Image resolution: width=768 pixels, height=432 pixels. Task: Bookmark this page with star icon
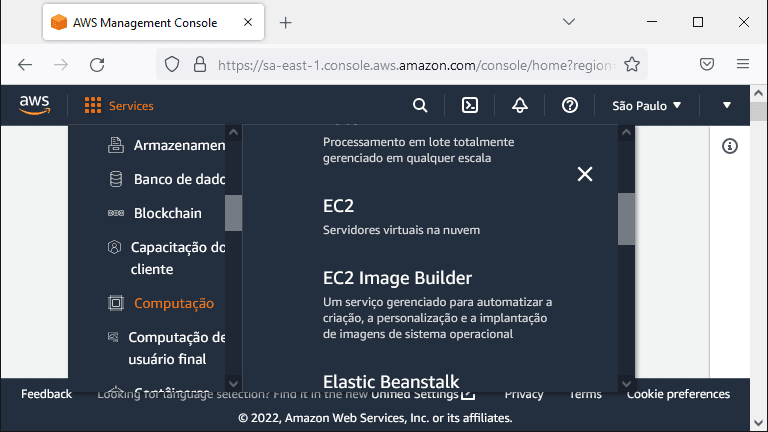coord(632,65)
